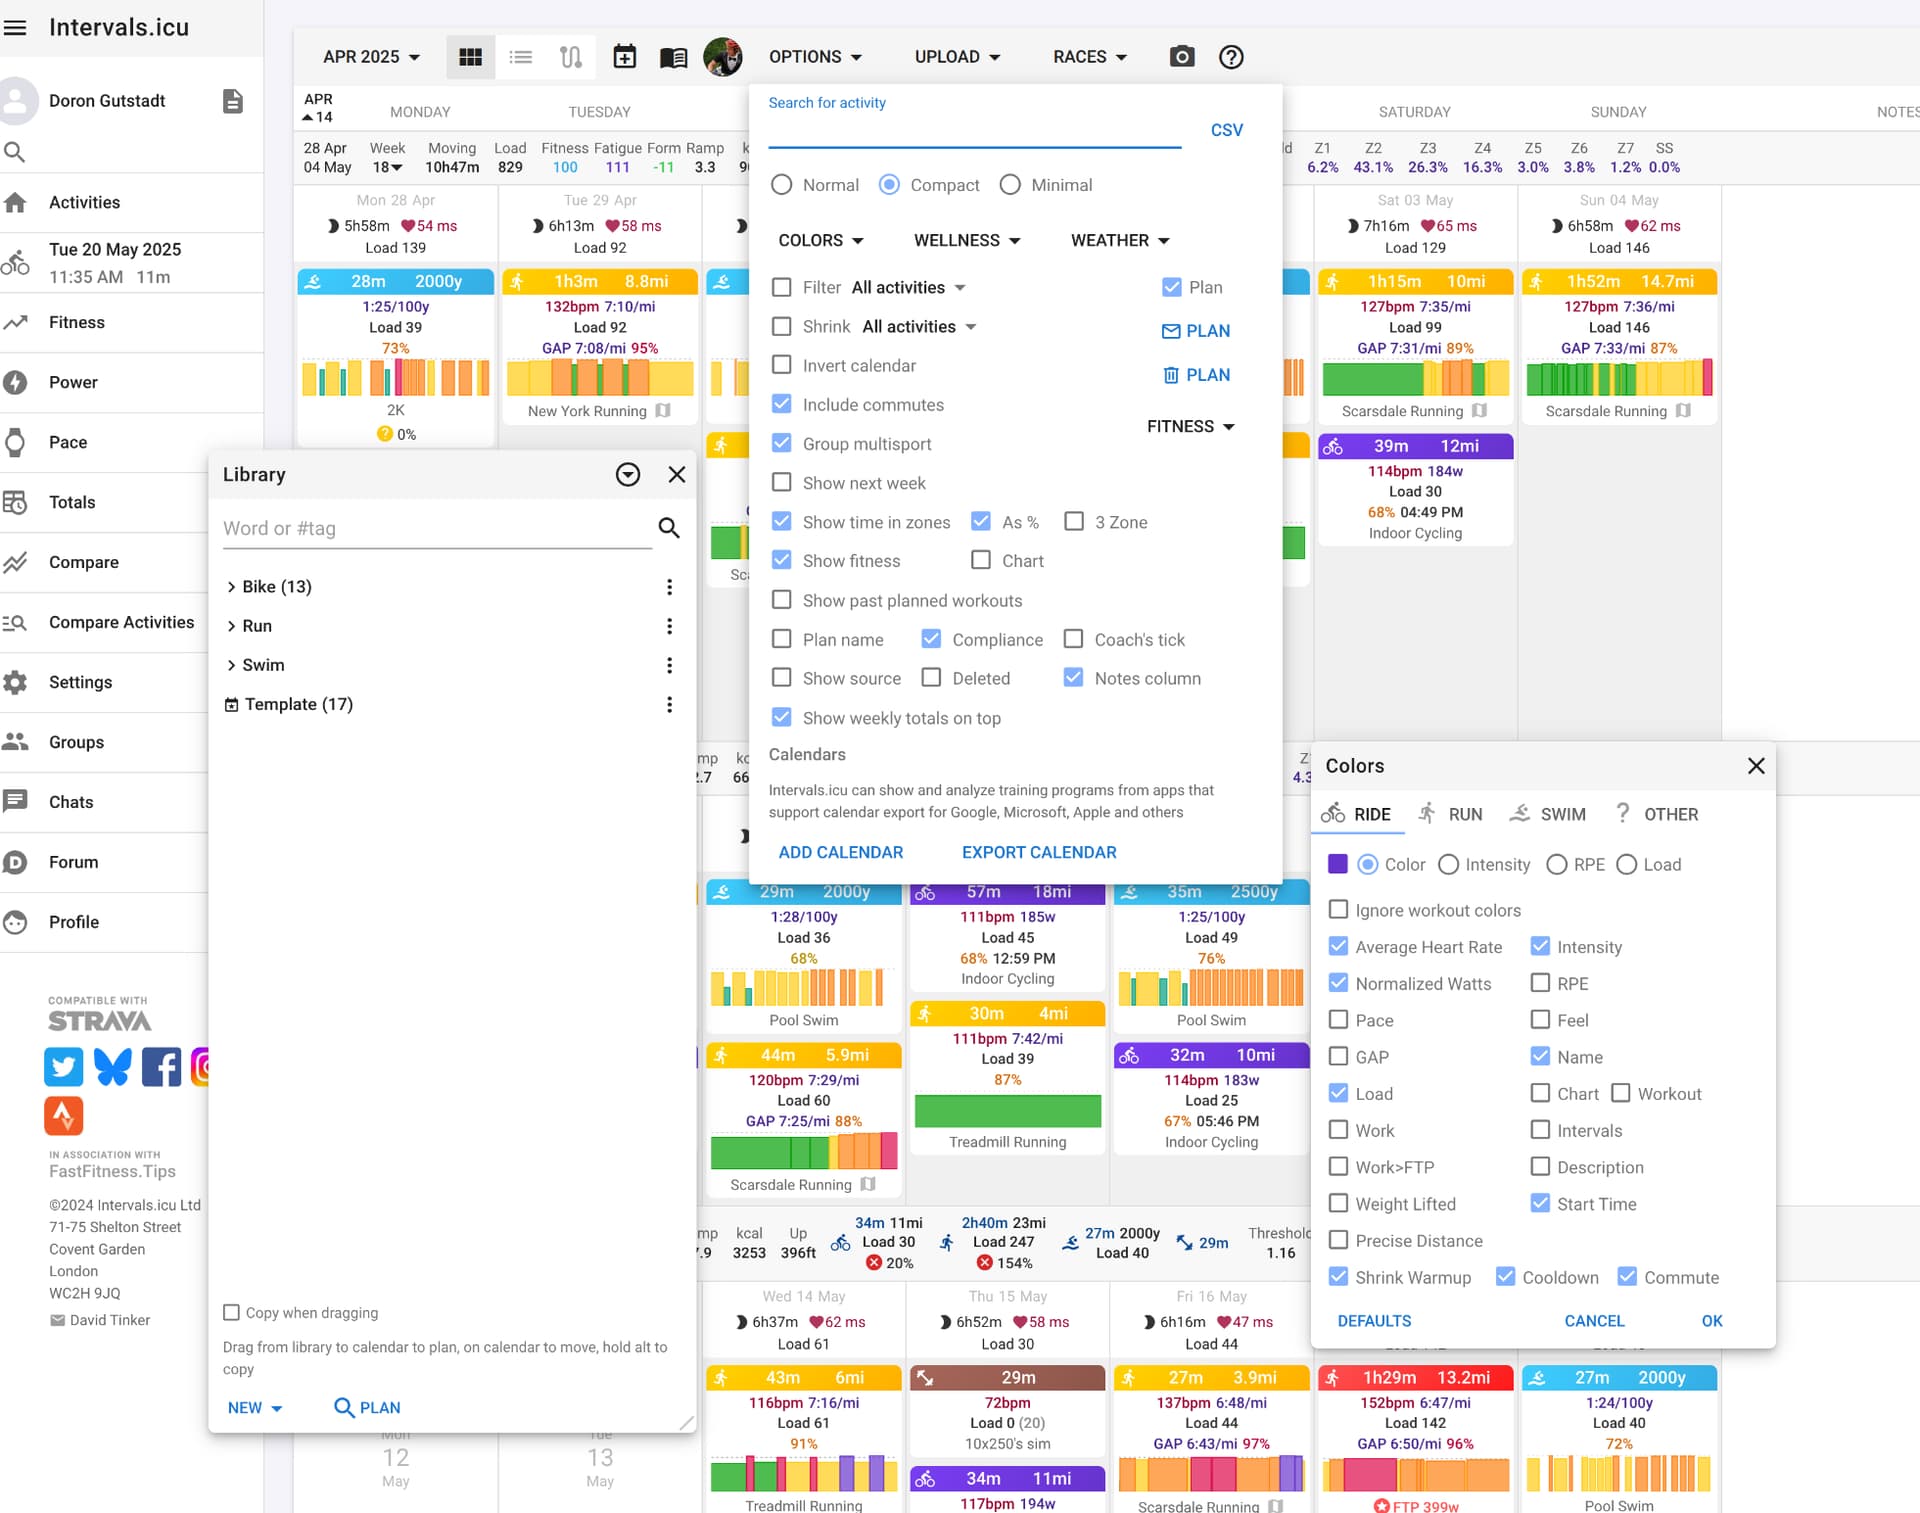Open the hamburger menu next to Intervals.icu

[x=15, y=27]
